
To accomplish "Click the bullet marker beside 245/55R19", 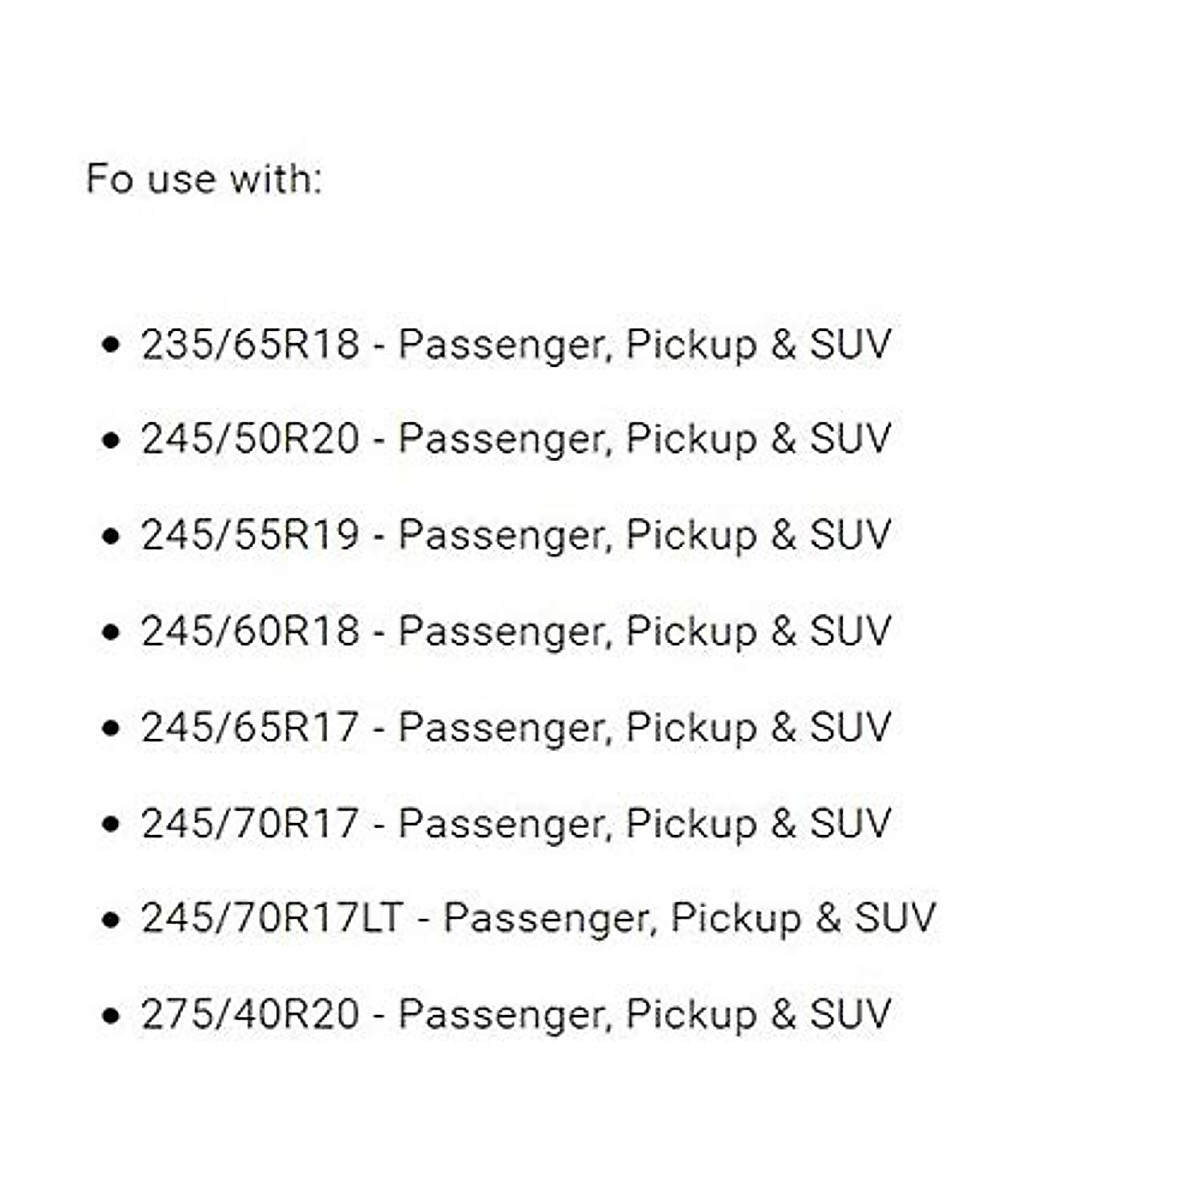I will coord(111,537).
